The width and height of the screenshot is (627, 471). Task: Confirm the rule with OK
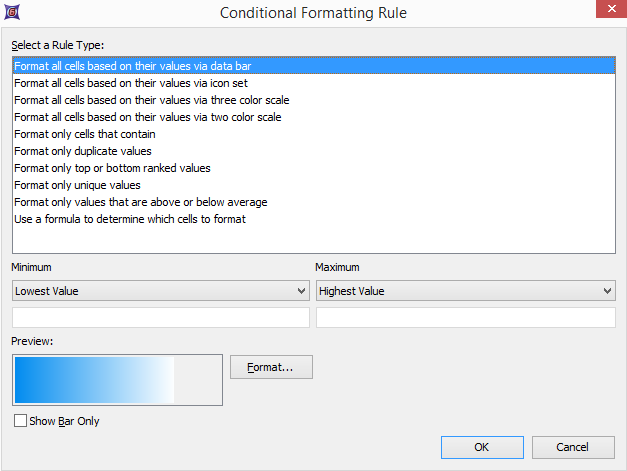481,447
